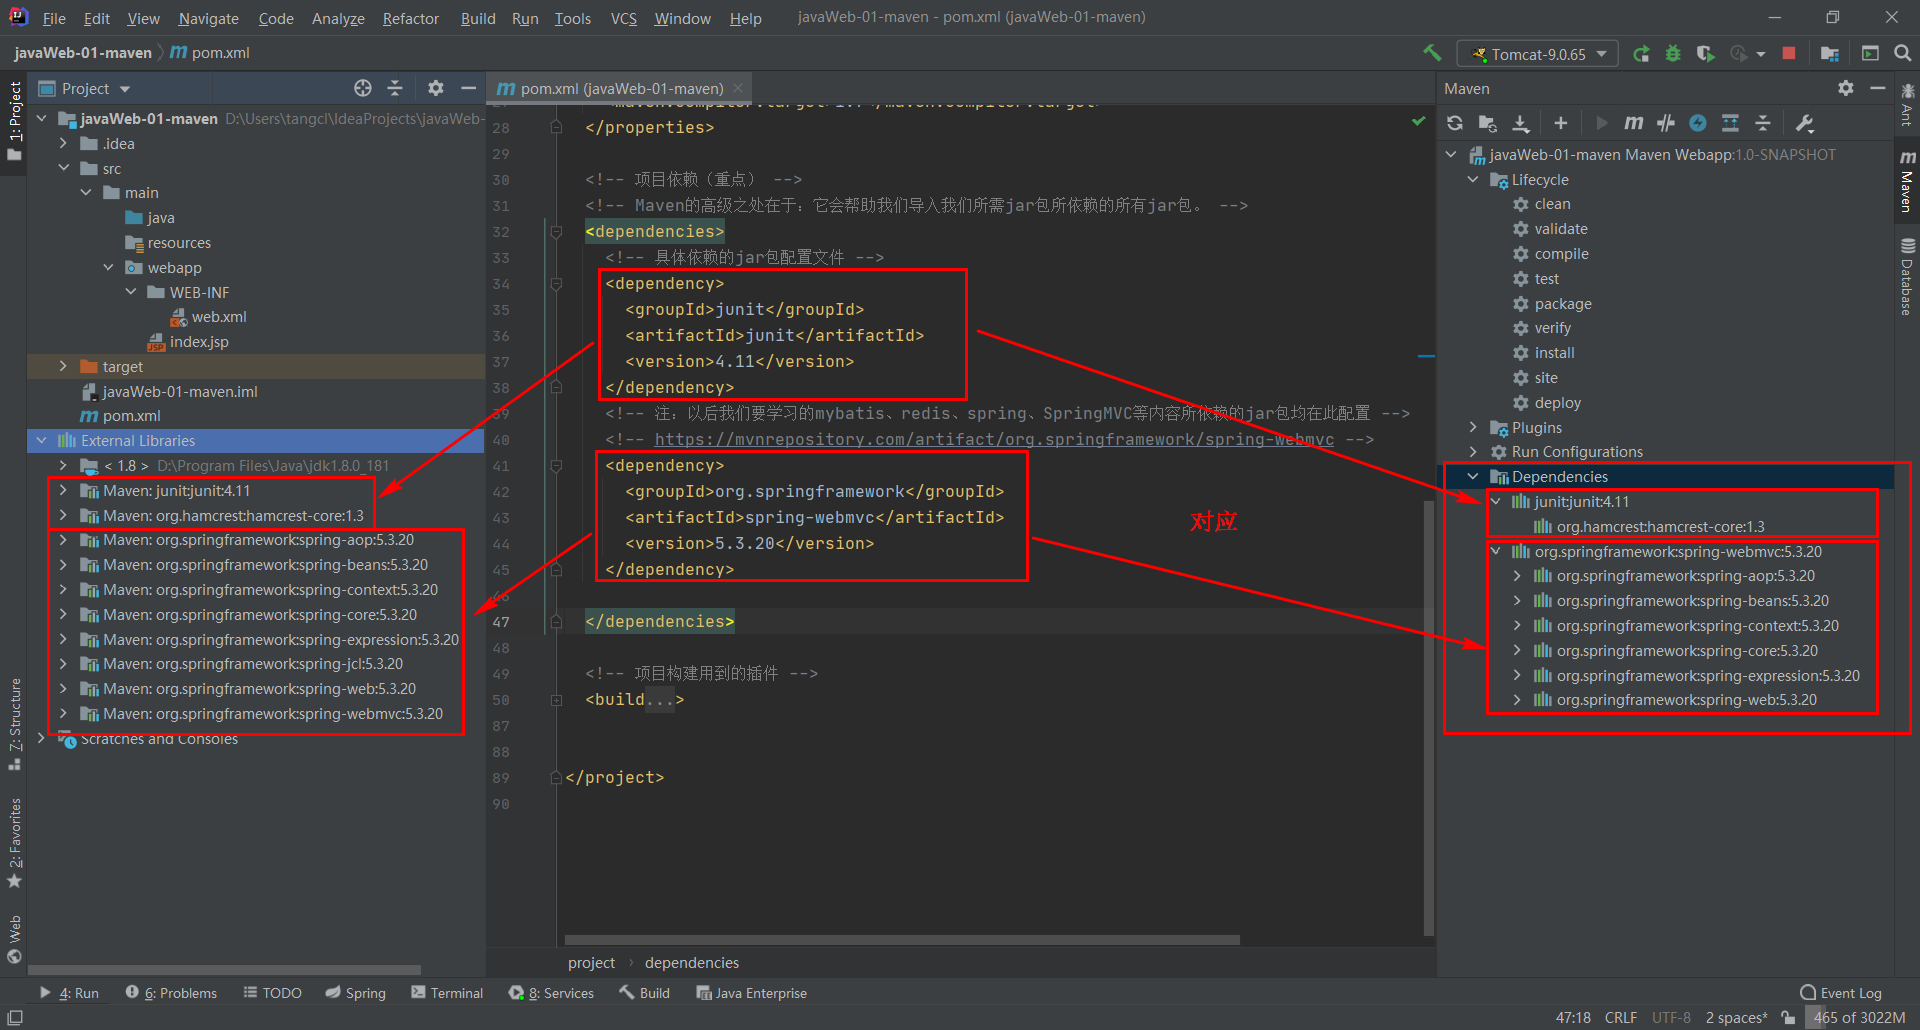Close the pom.xml editor tab
The image size is (1920, 1030).
point(738,88)
